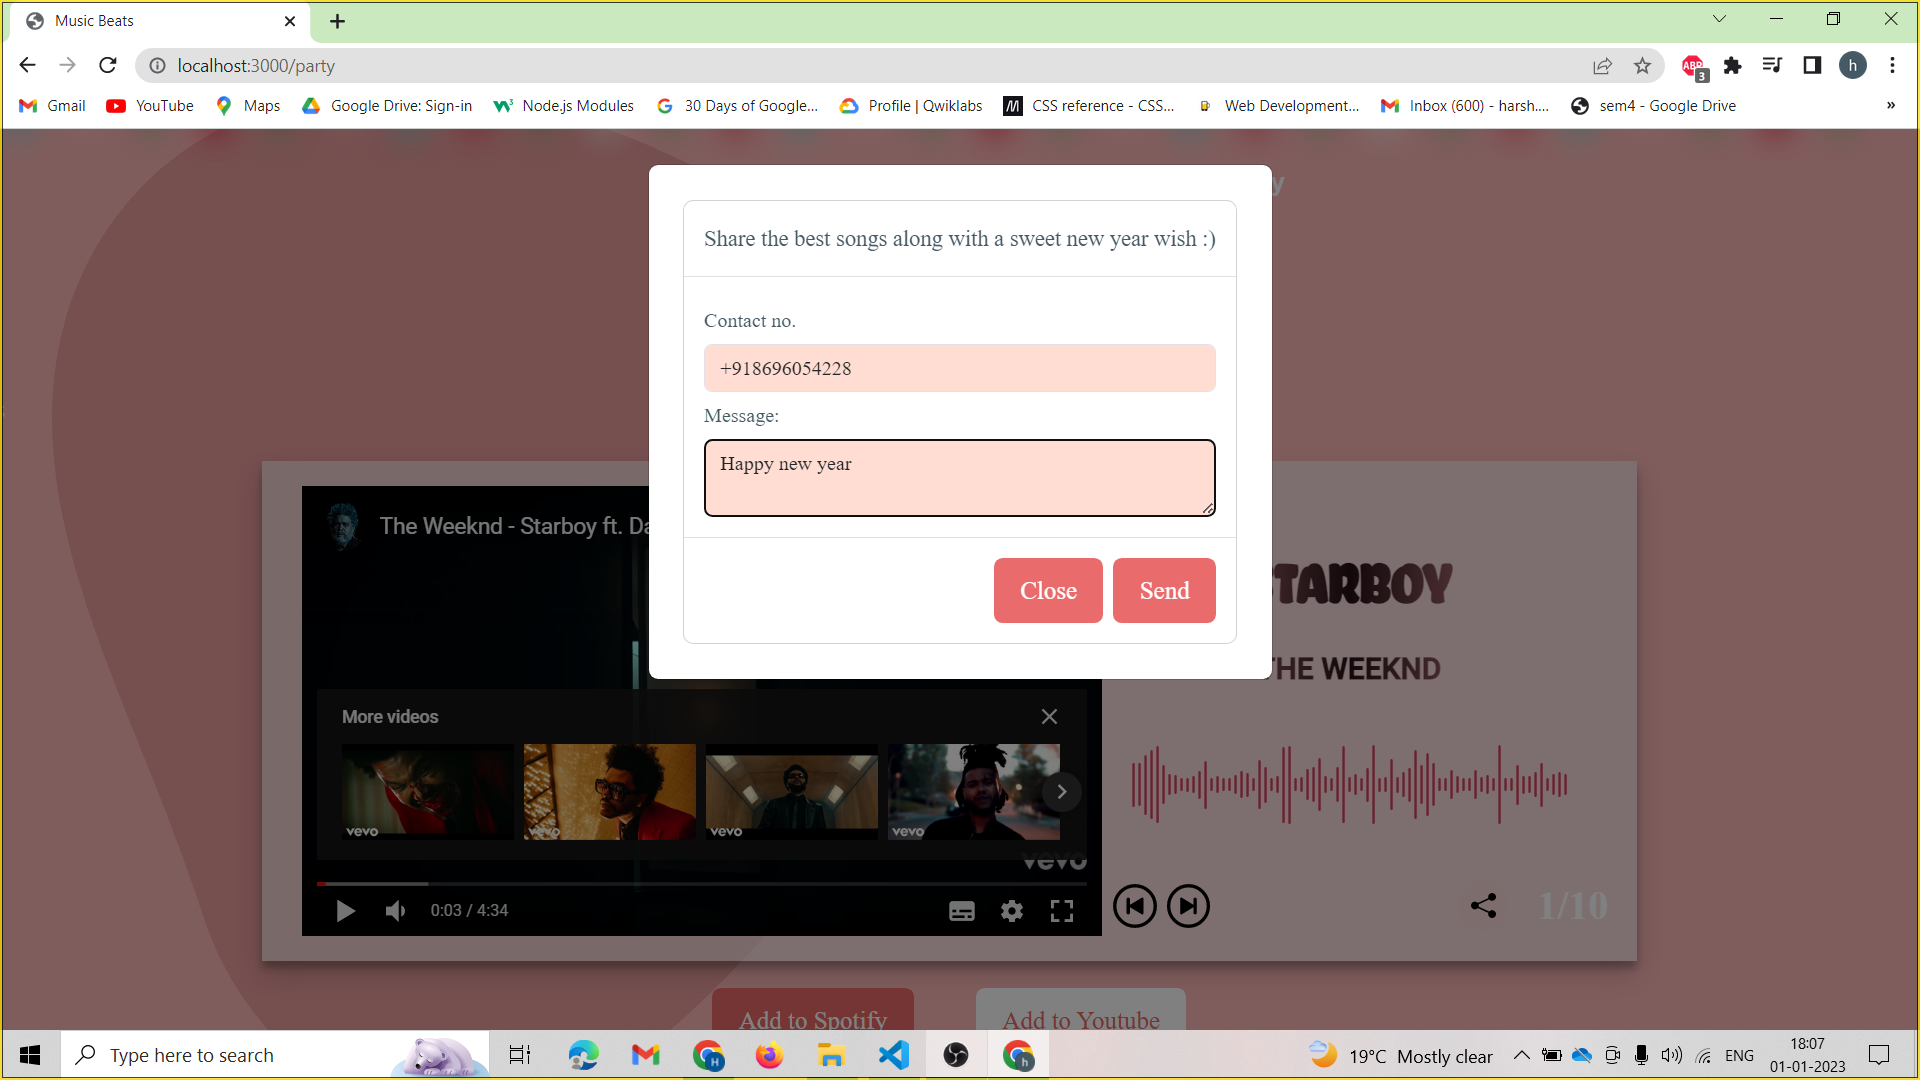
Task: Click the share icon beside track counter
Action: pos(1483,906)
